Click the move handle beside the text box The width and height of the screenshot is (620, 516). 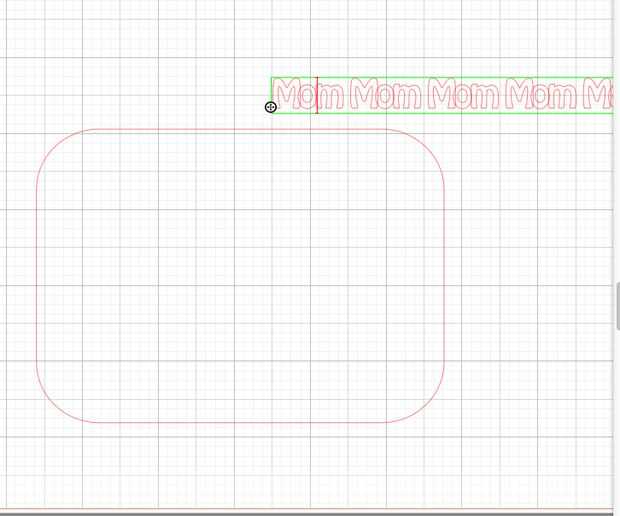pos(270,107)
